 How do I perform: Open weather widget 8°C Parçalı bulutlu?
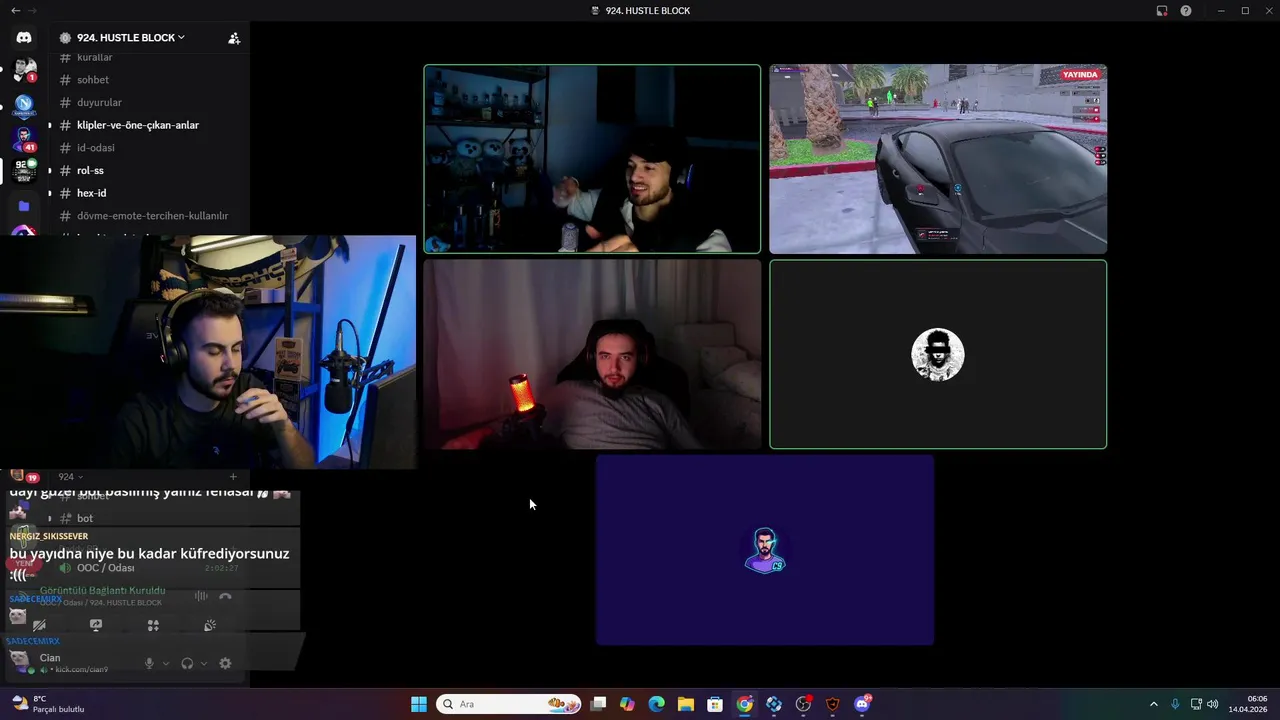pos(48,704)
